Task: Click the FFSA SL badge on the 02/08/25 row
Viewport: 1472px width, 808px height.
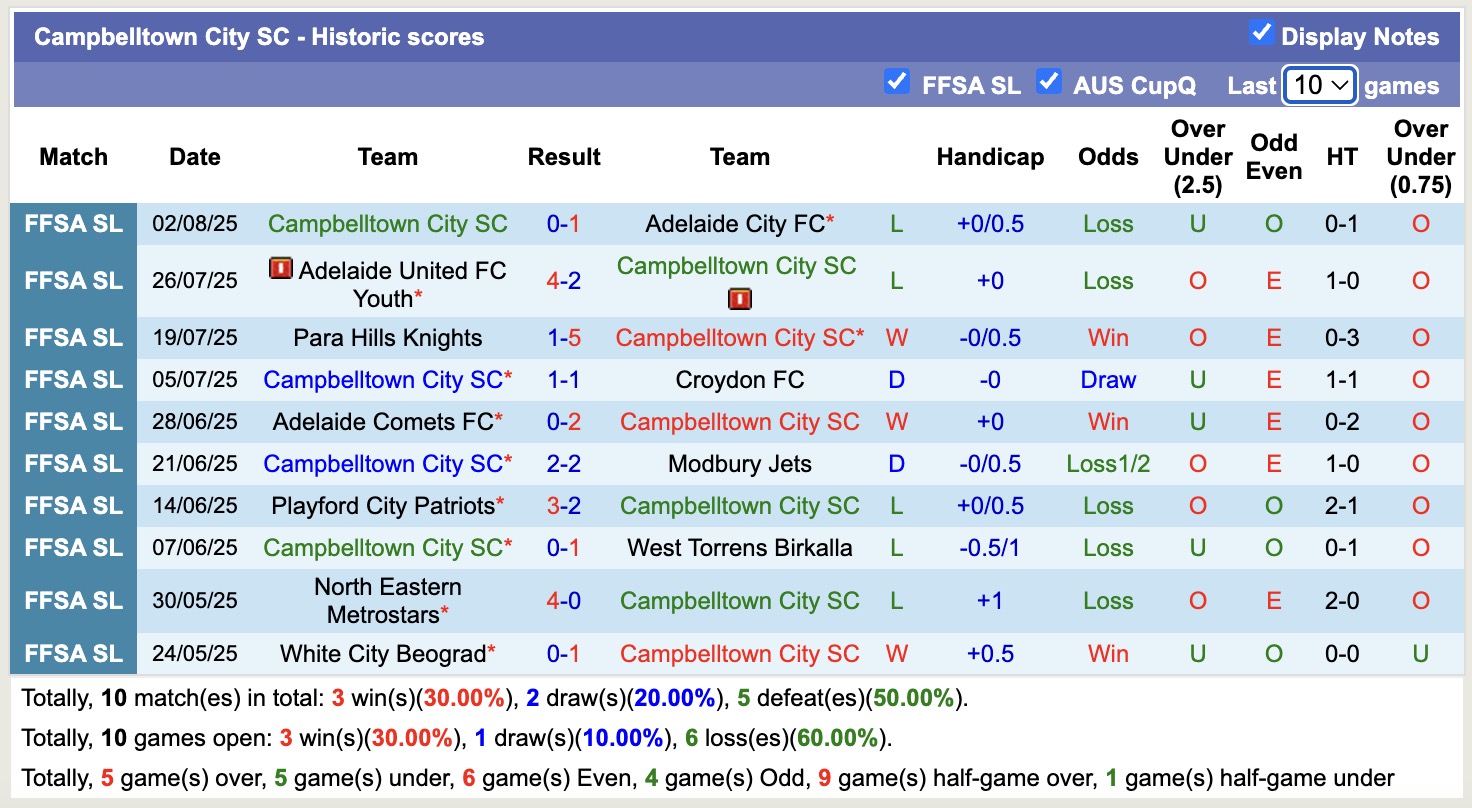Action: click(74, 224)
